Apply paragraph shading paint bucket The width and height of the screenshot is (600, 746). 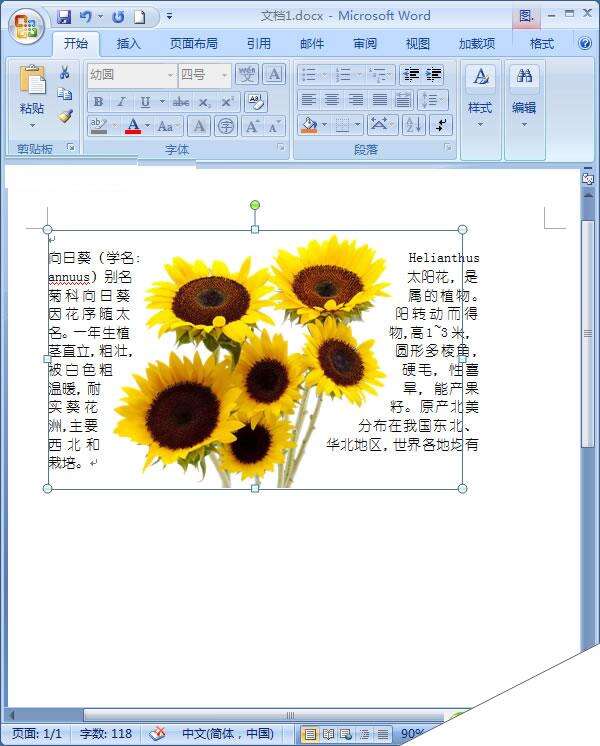pyautogui.click(x=309, y=126)
